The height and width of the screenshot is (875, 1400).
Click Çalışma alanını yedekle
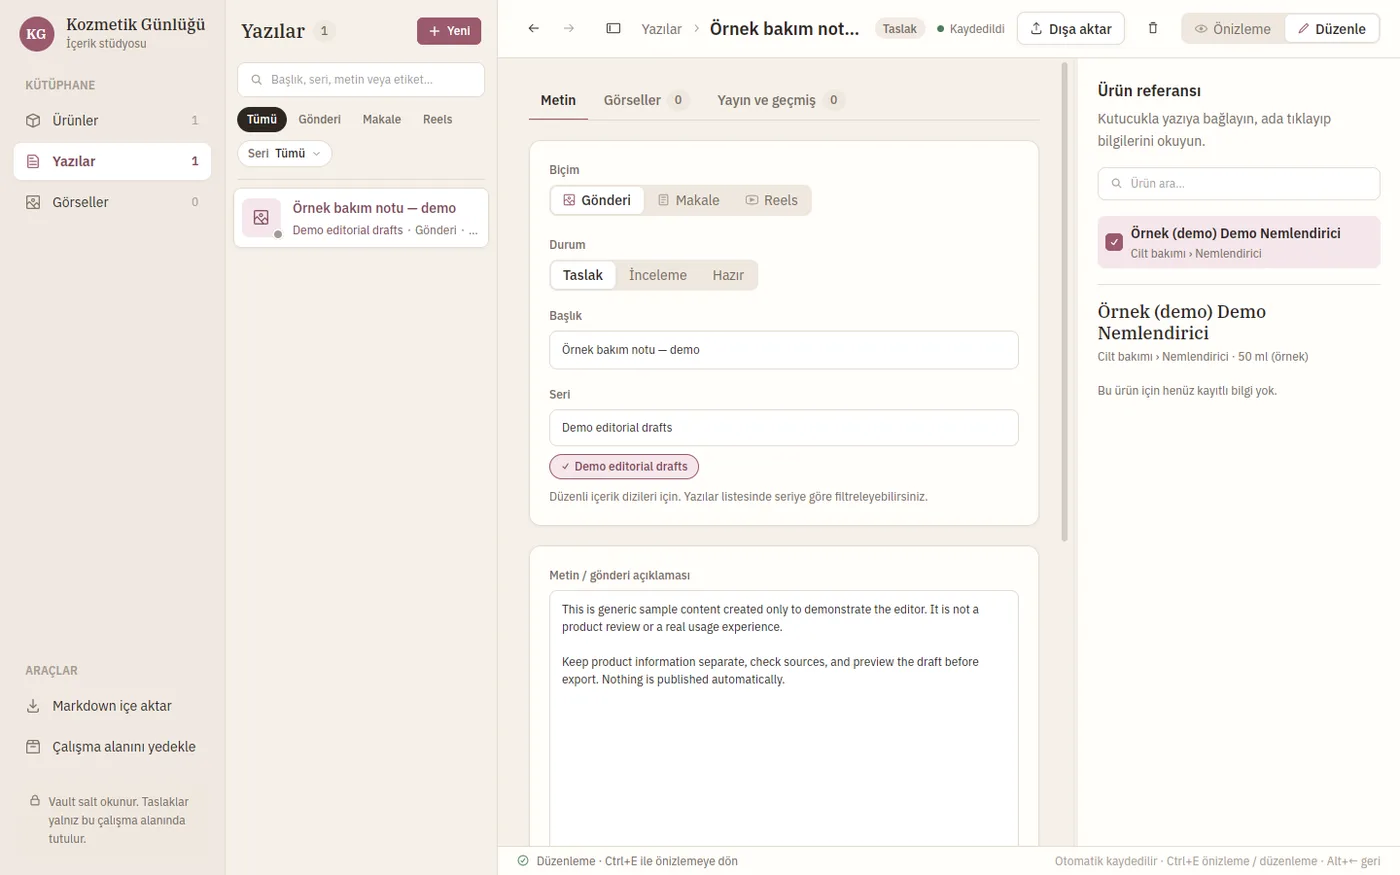[x=112, y=747]
